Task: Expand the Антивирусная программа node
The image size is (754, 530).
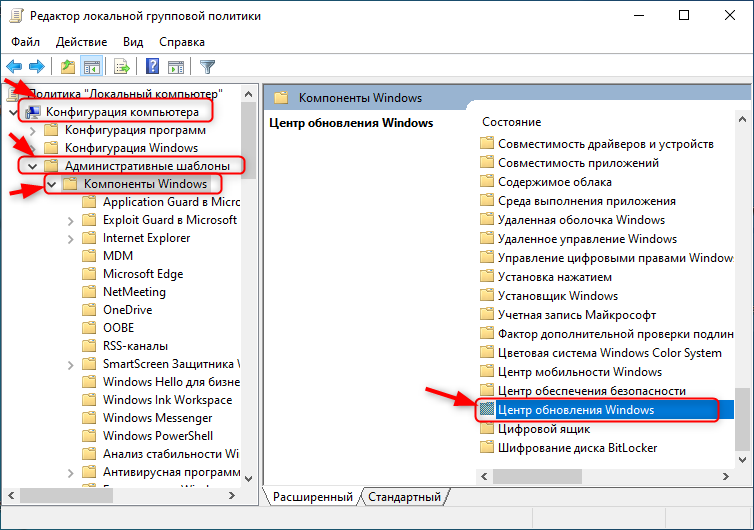Action: click(x=71, y=473)
